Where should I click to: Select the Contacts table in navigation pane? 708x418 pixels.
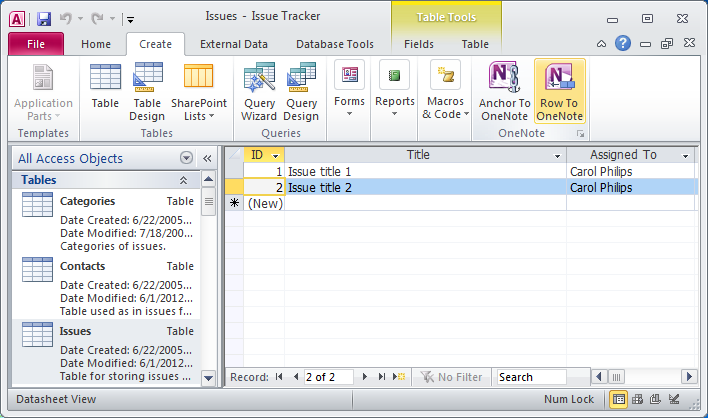(x=107, y=288)
